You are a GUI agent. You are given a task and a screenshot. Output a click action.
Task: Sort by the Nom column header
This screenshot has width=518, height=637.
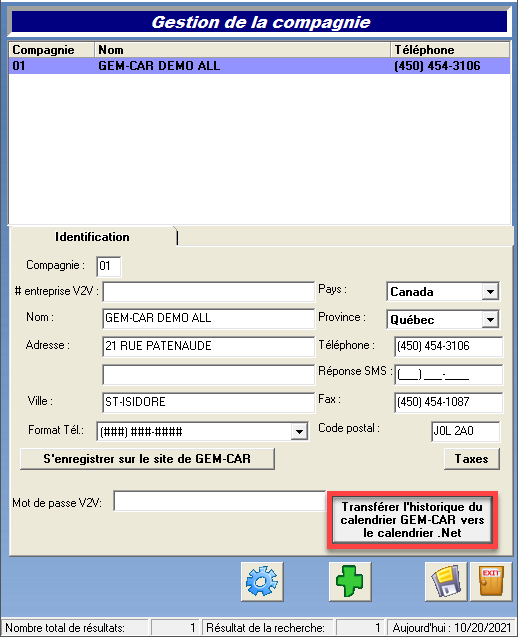pyautogui.click(x=242, y=50)
